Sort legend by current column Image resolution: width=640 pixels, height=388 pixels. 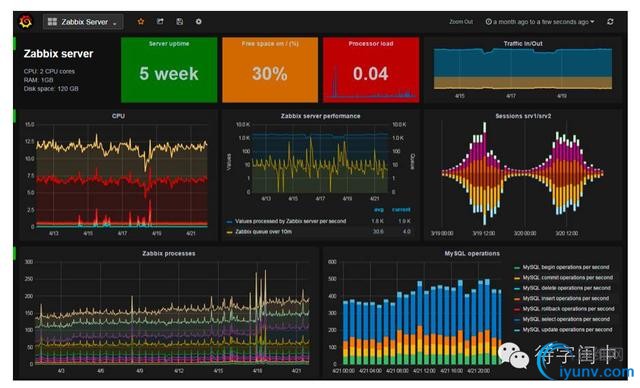click(401, 210)
